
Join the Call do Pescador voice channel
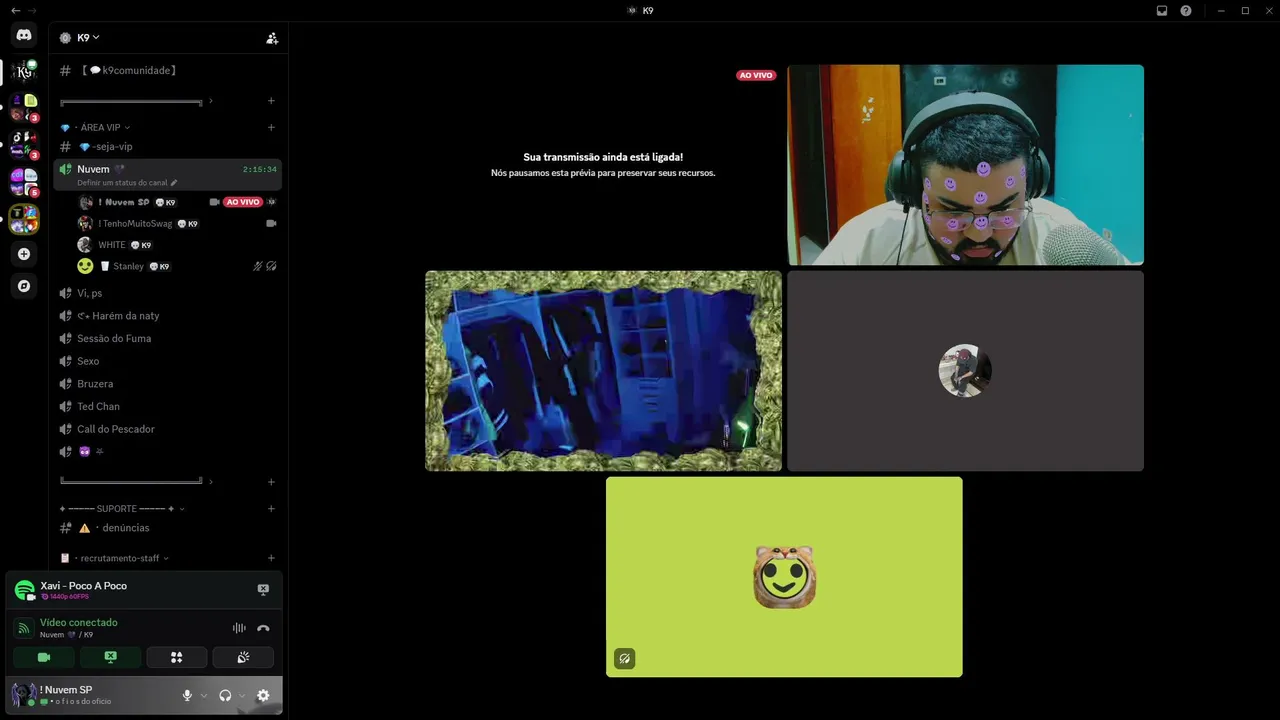pos(168,430)
